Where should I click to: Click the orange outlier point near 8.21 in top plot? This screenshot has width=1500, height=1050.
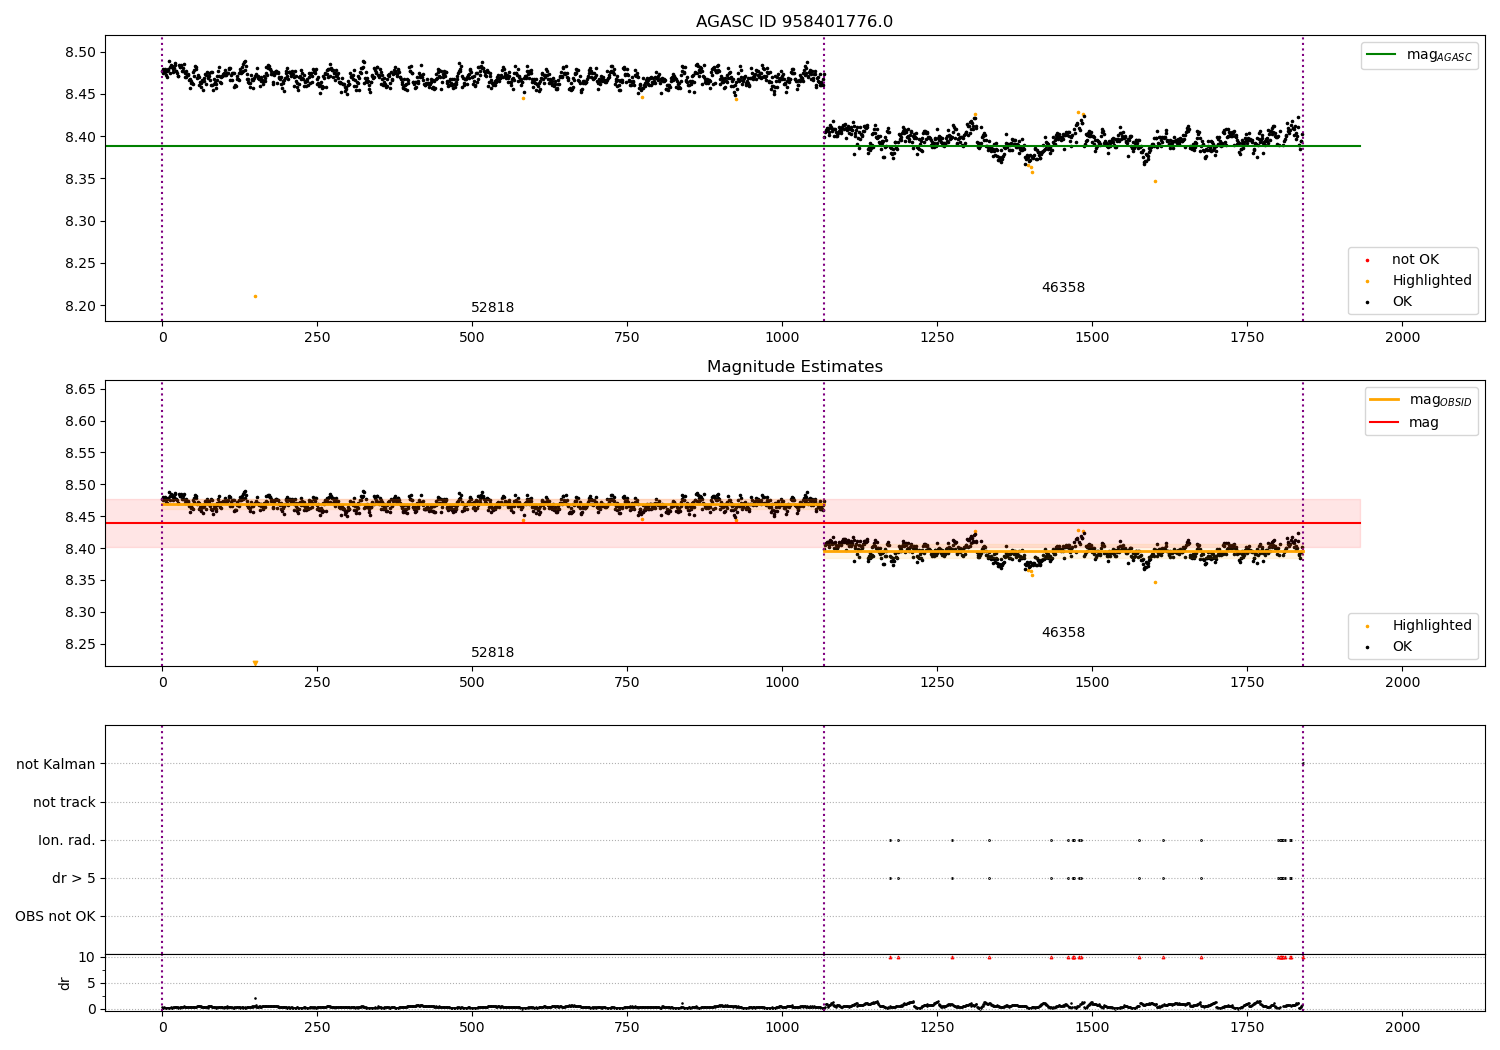pos(255,297)
